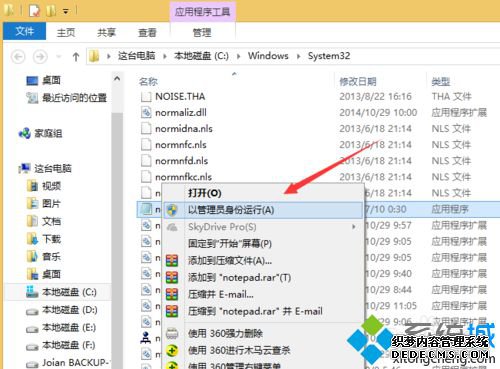The width and height of the screenshot is (500, 369).
Task: Click the 360 icon beside 使用 360进行木马云查杀
Action: pos(172,350)
